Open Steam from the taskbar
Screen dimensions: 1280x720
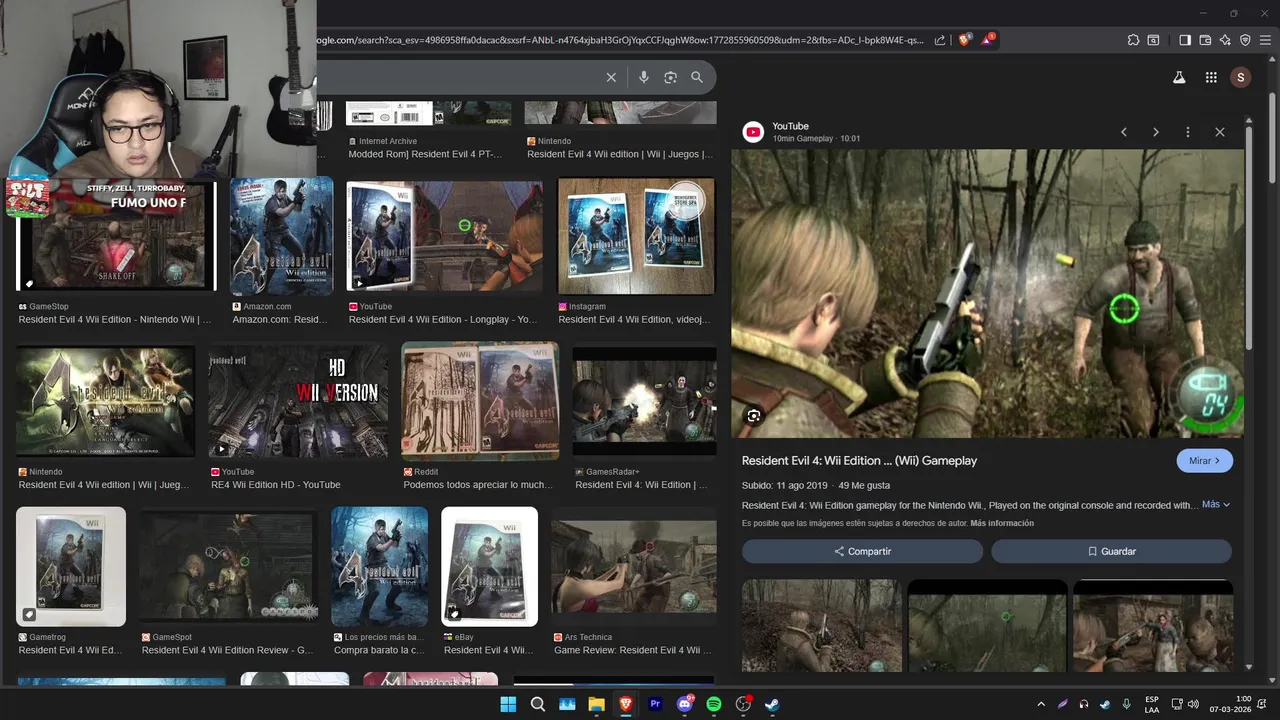coord(772,704)
